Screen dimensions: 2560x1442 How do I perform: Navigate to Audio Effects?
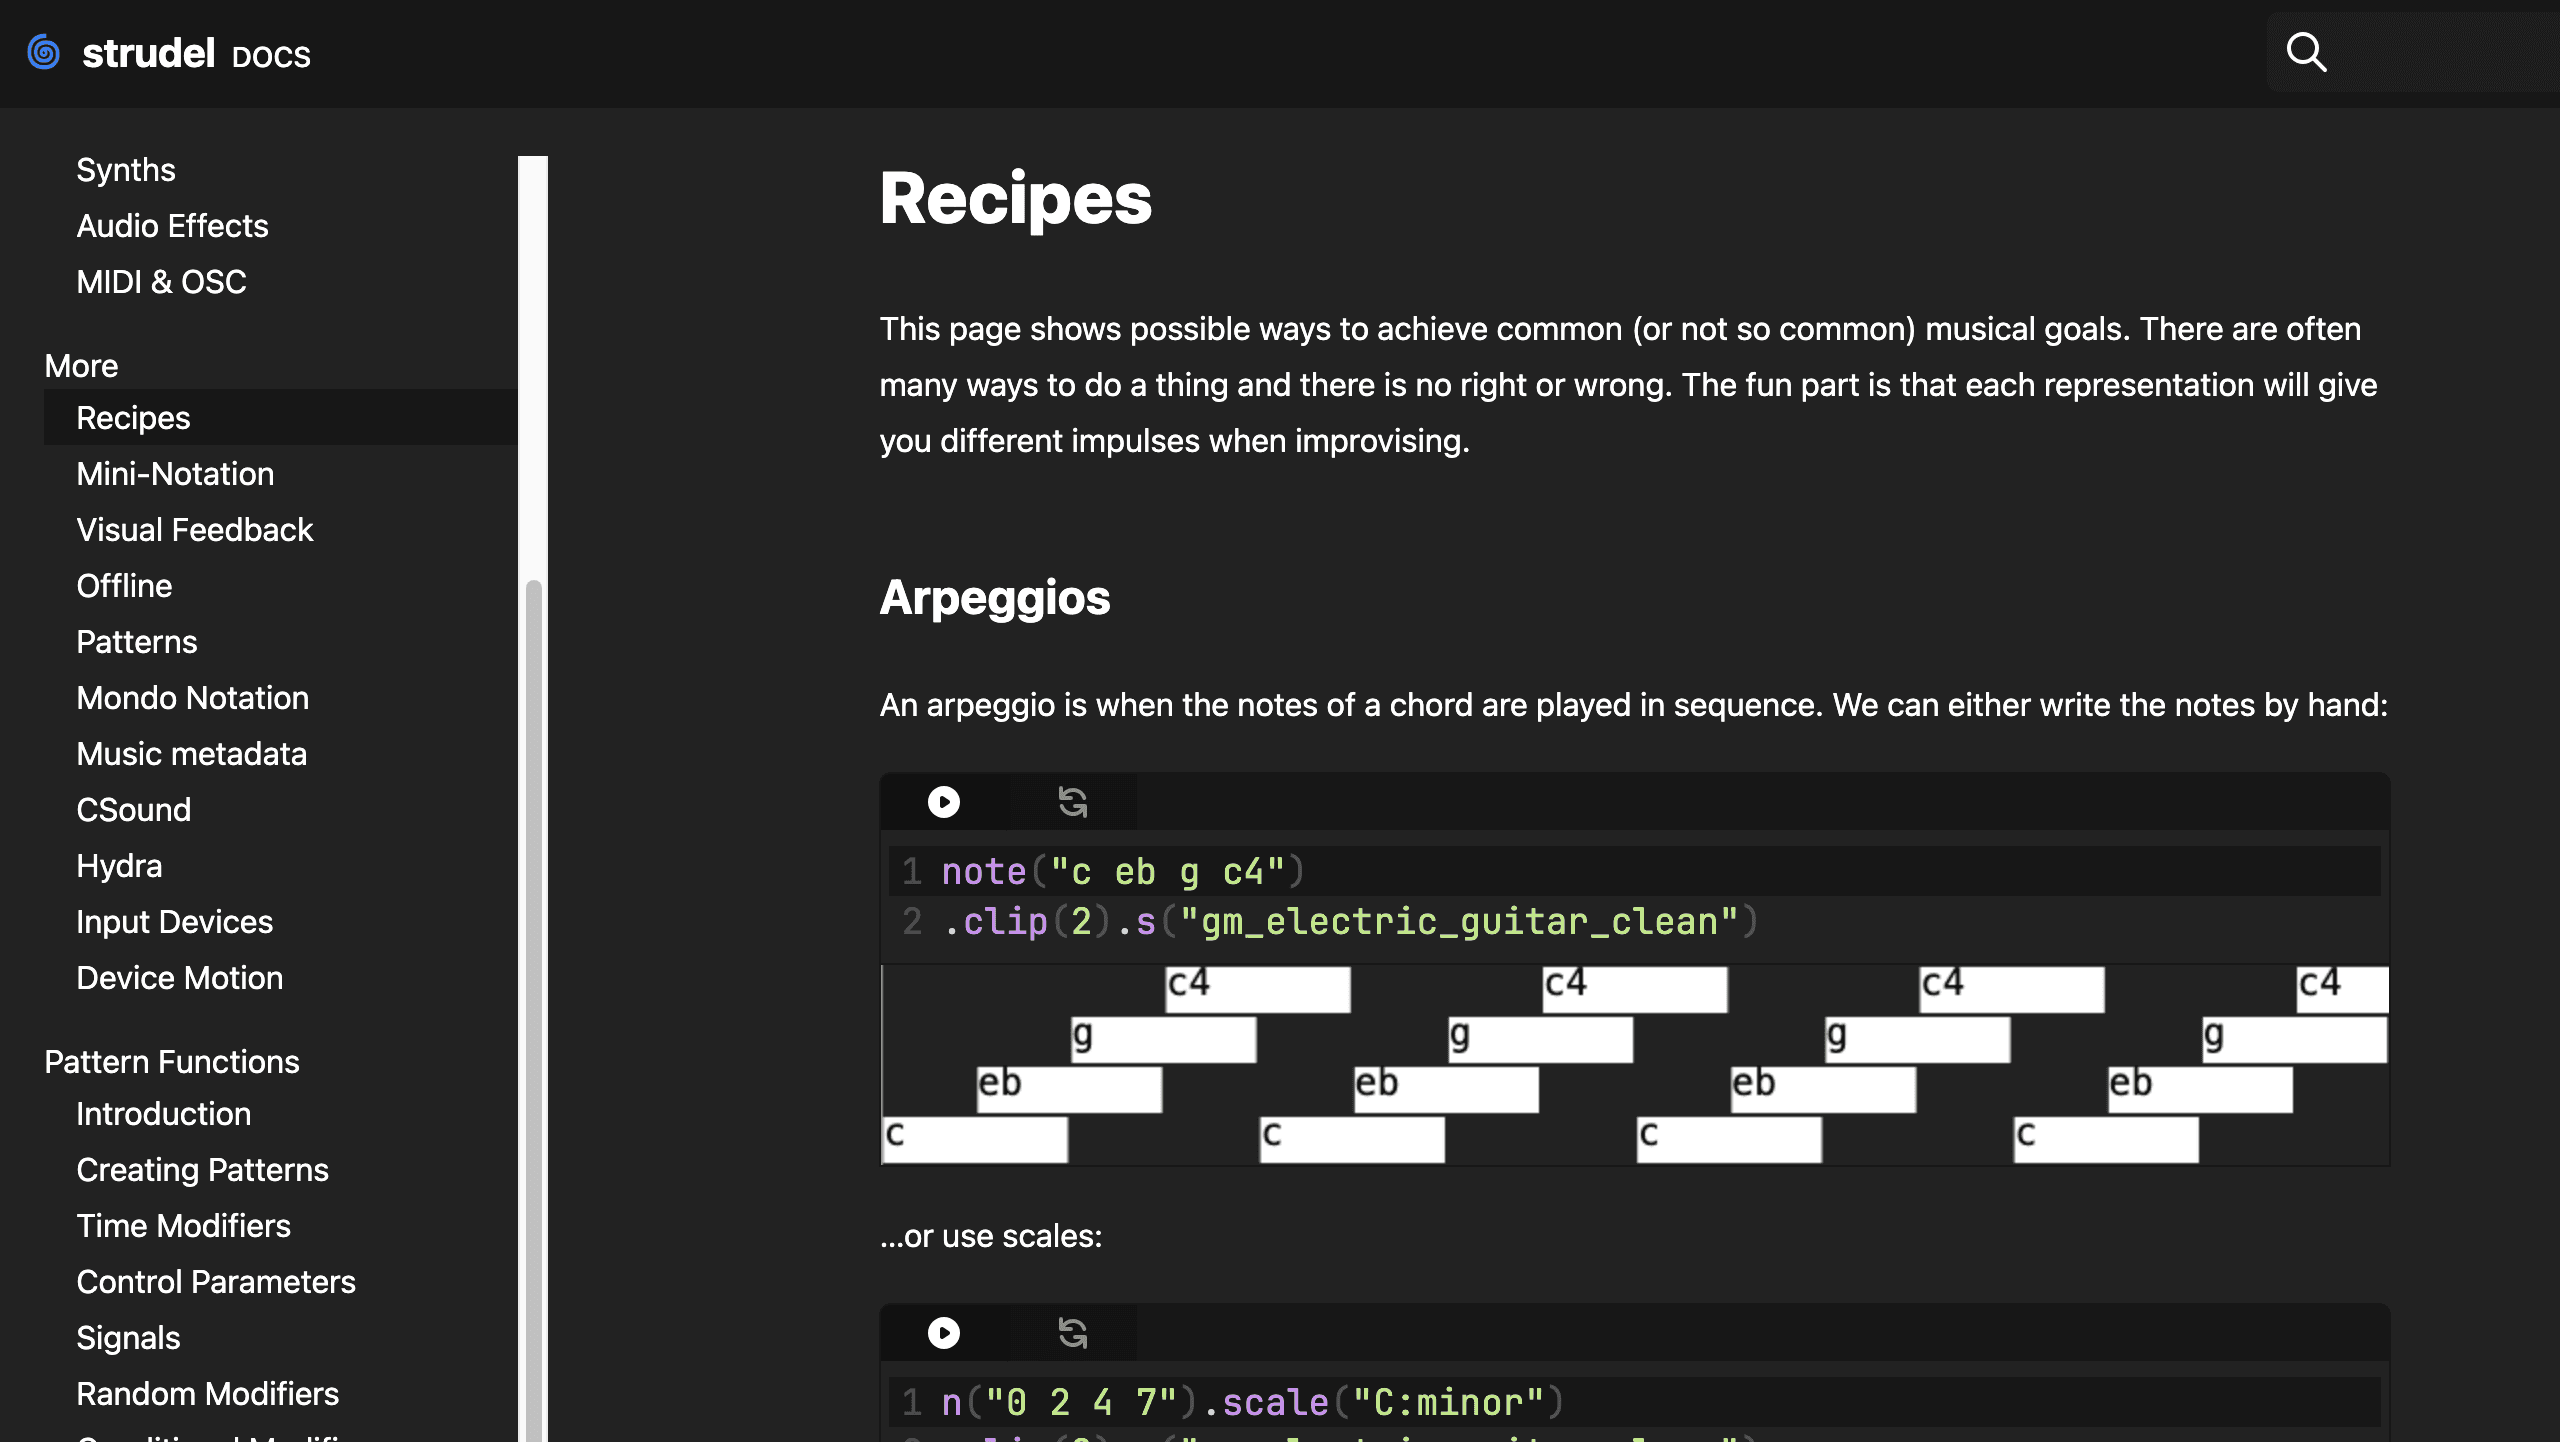pos(172,226)
